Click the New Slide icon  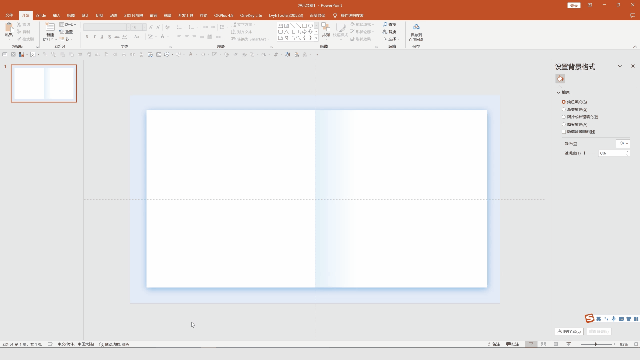tap(50, 28)
